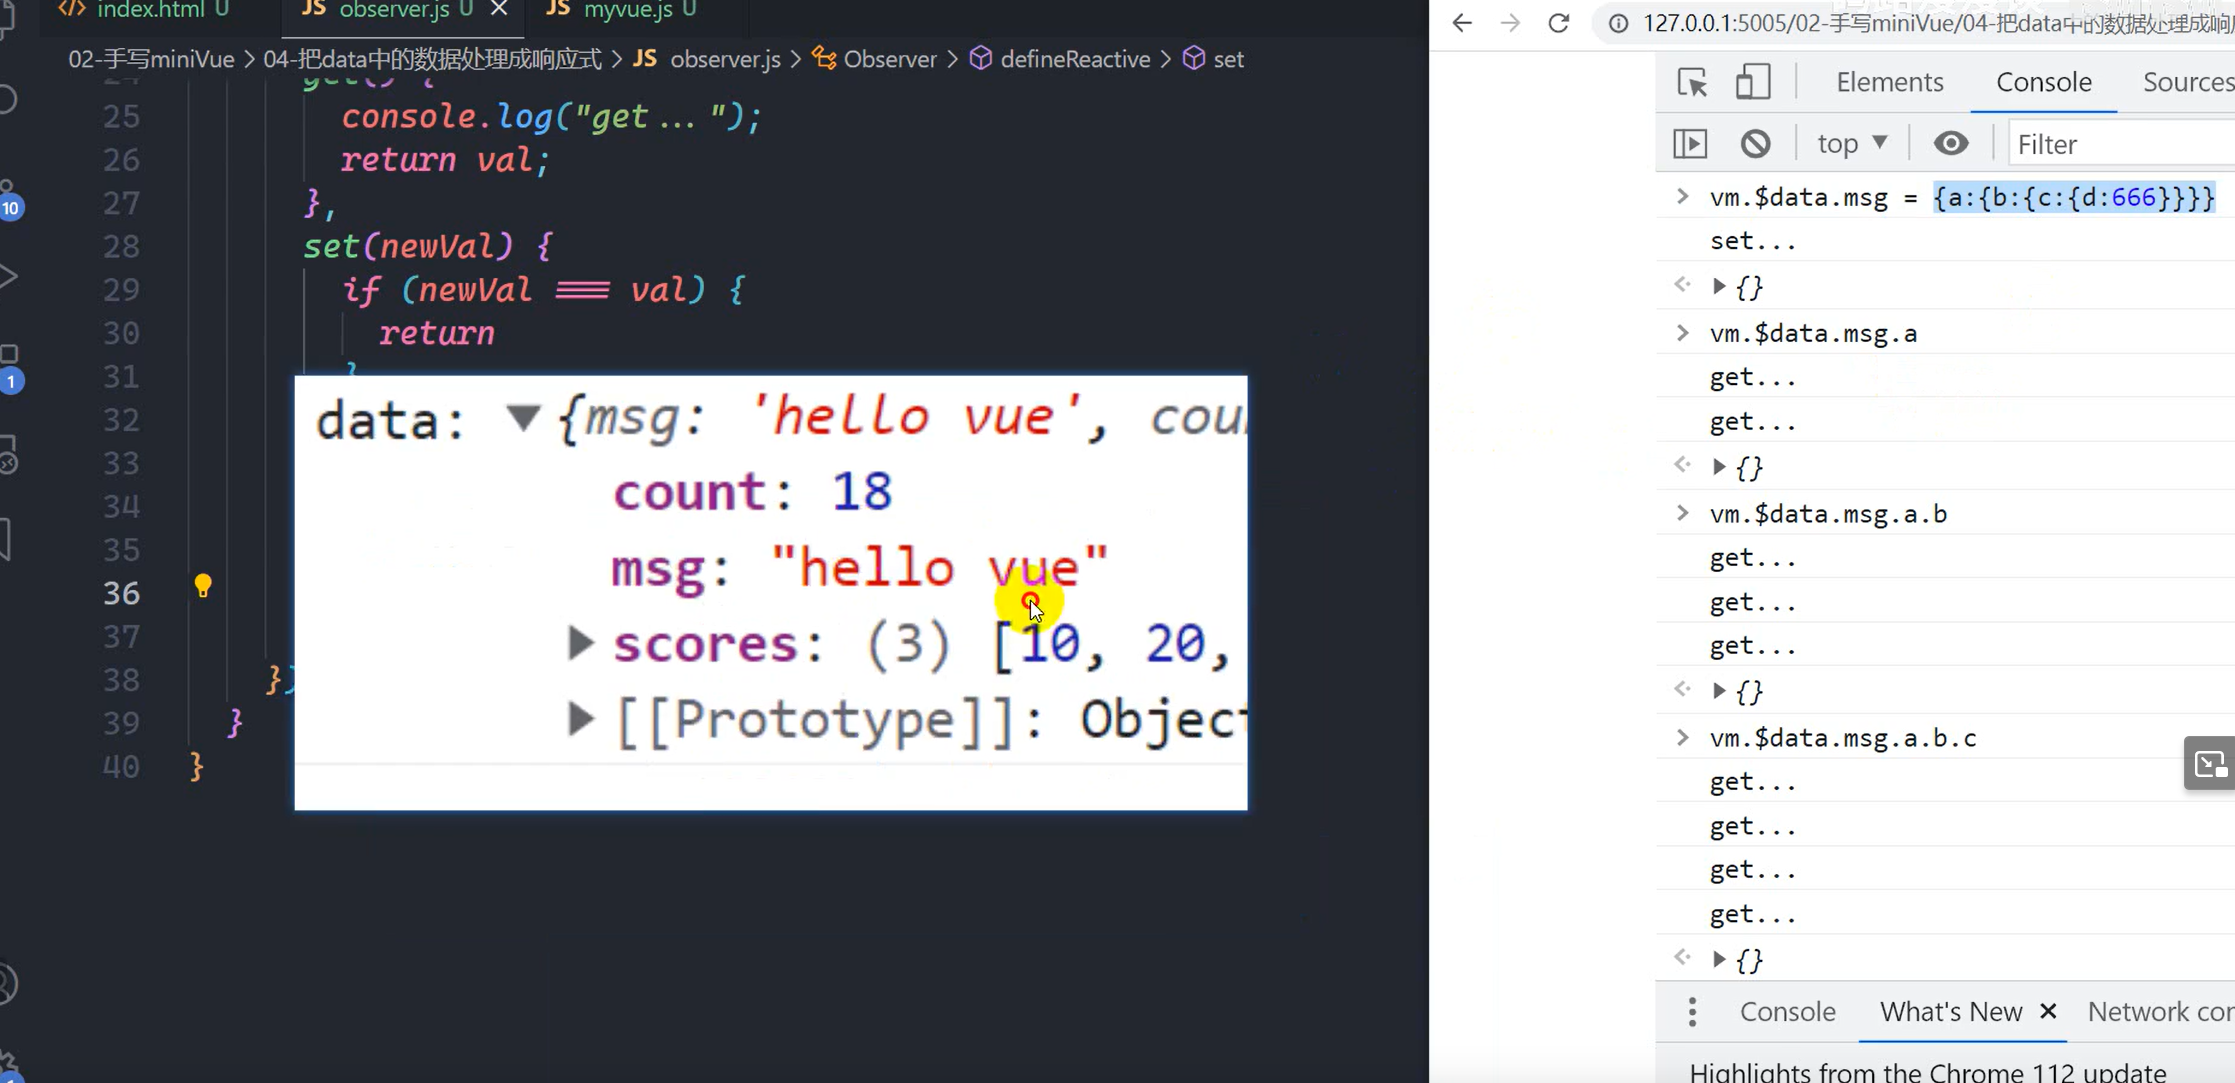2235x1083 pixels.
Task: Expand the [[Prototype]] entry
Action: click(x=580, y=719)
